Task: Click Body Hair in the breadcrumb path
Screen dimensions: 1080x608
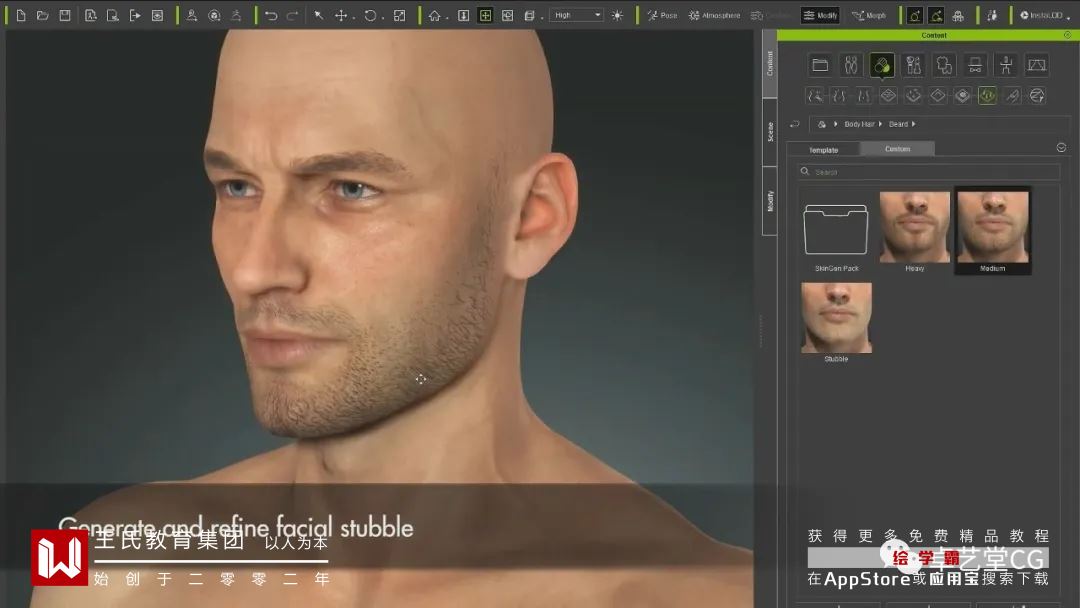Action: (859, 124)
